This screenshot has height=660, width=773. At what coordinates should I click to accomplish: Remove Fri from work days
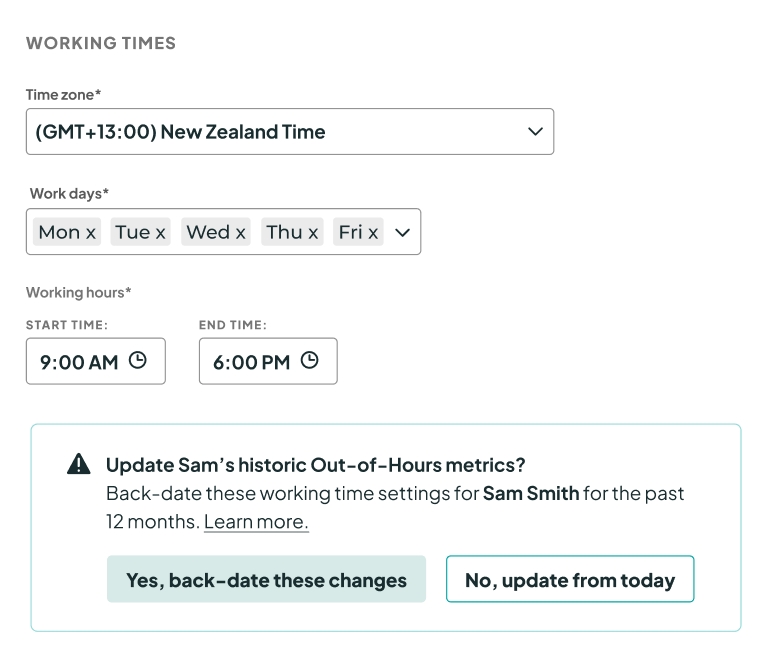click(x=373, y=233)
